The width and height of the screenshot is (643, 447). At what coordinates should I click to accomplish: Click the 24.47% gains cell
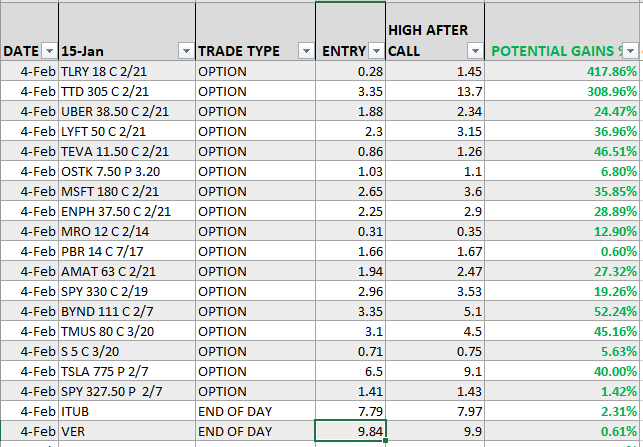562,111
